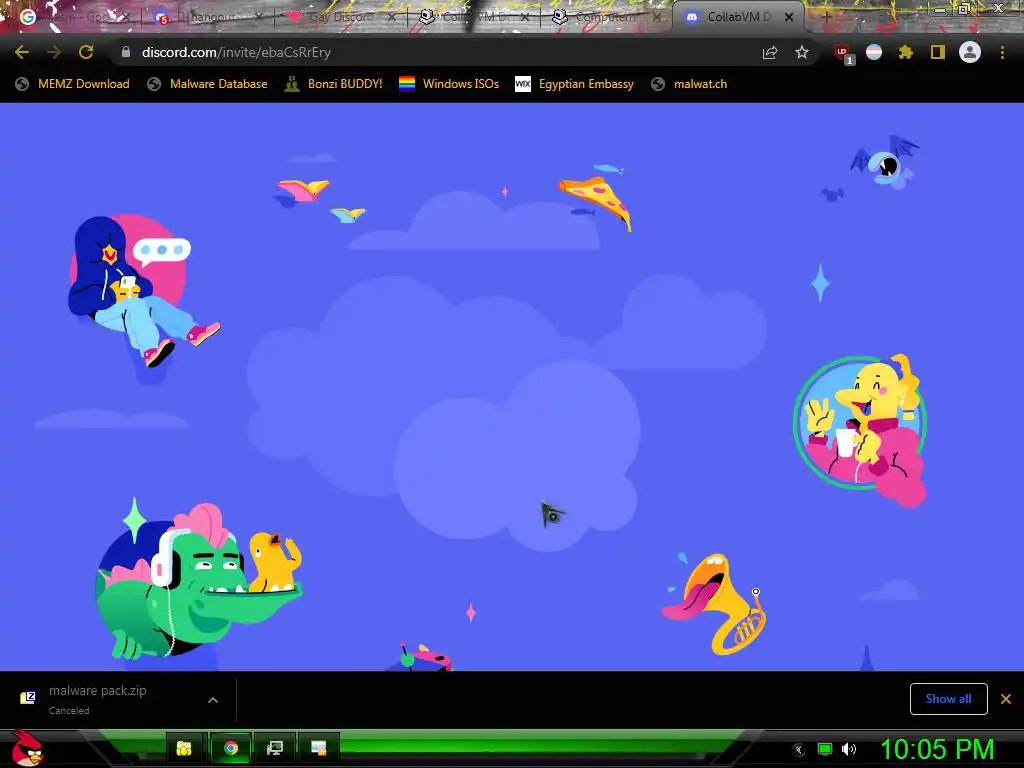Open the computer monitor taskbar app

(275, 748)
